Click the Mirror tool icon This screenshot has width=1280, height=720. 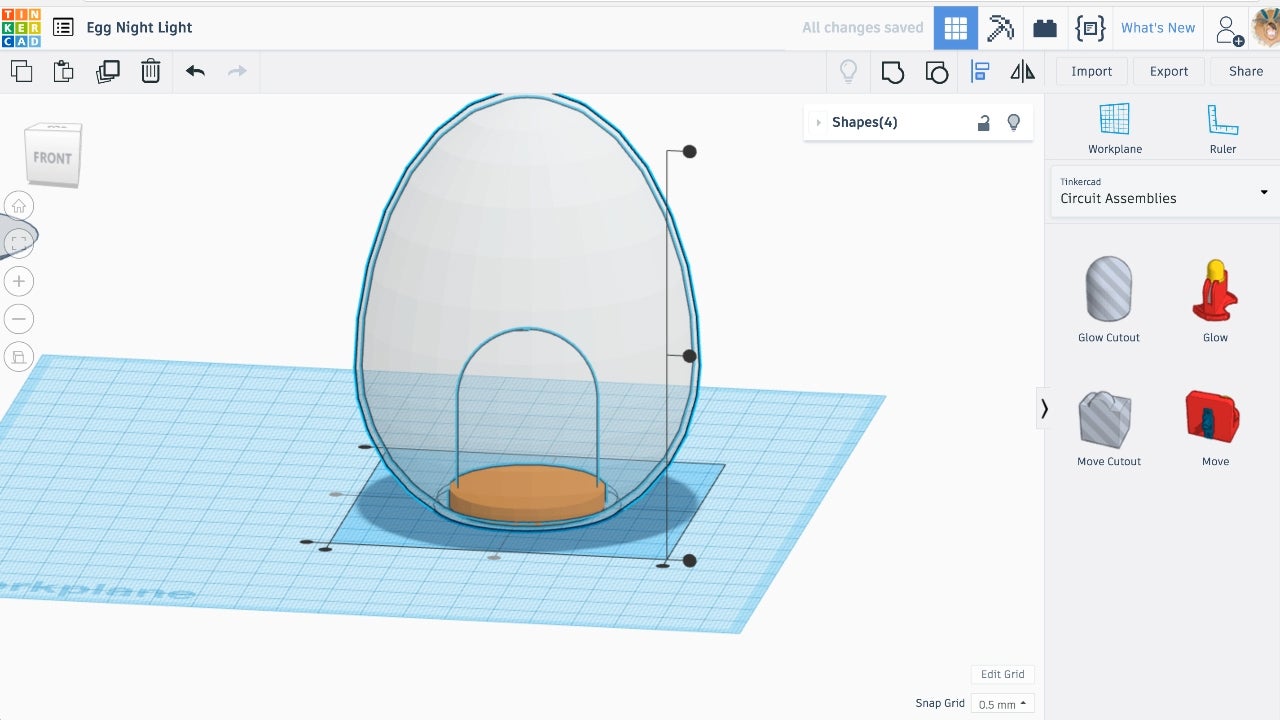pos(1022,71)
